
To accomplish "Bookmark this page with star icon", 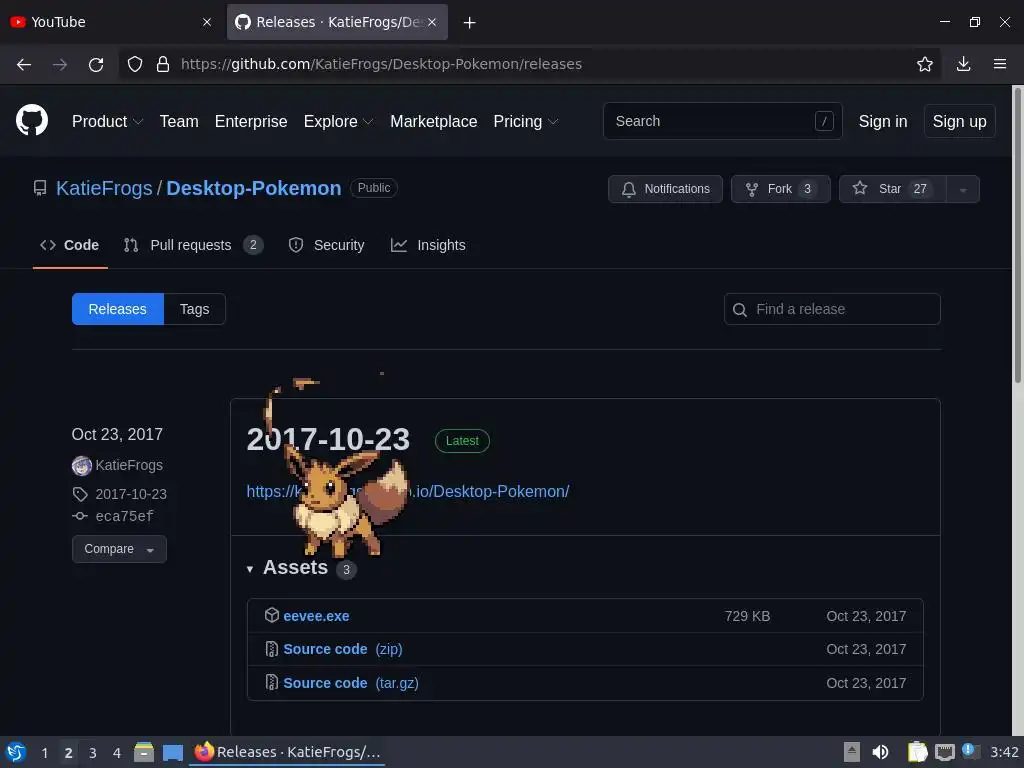I will (x=924, y=64).
